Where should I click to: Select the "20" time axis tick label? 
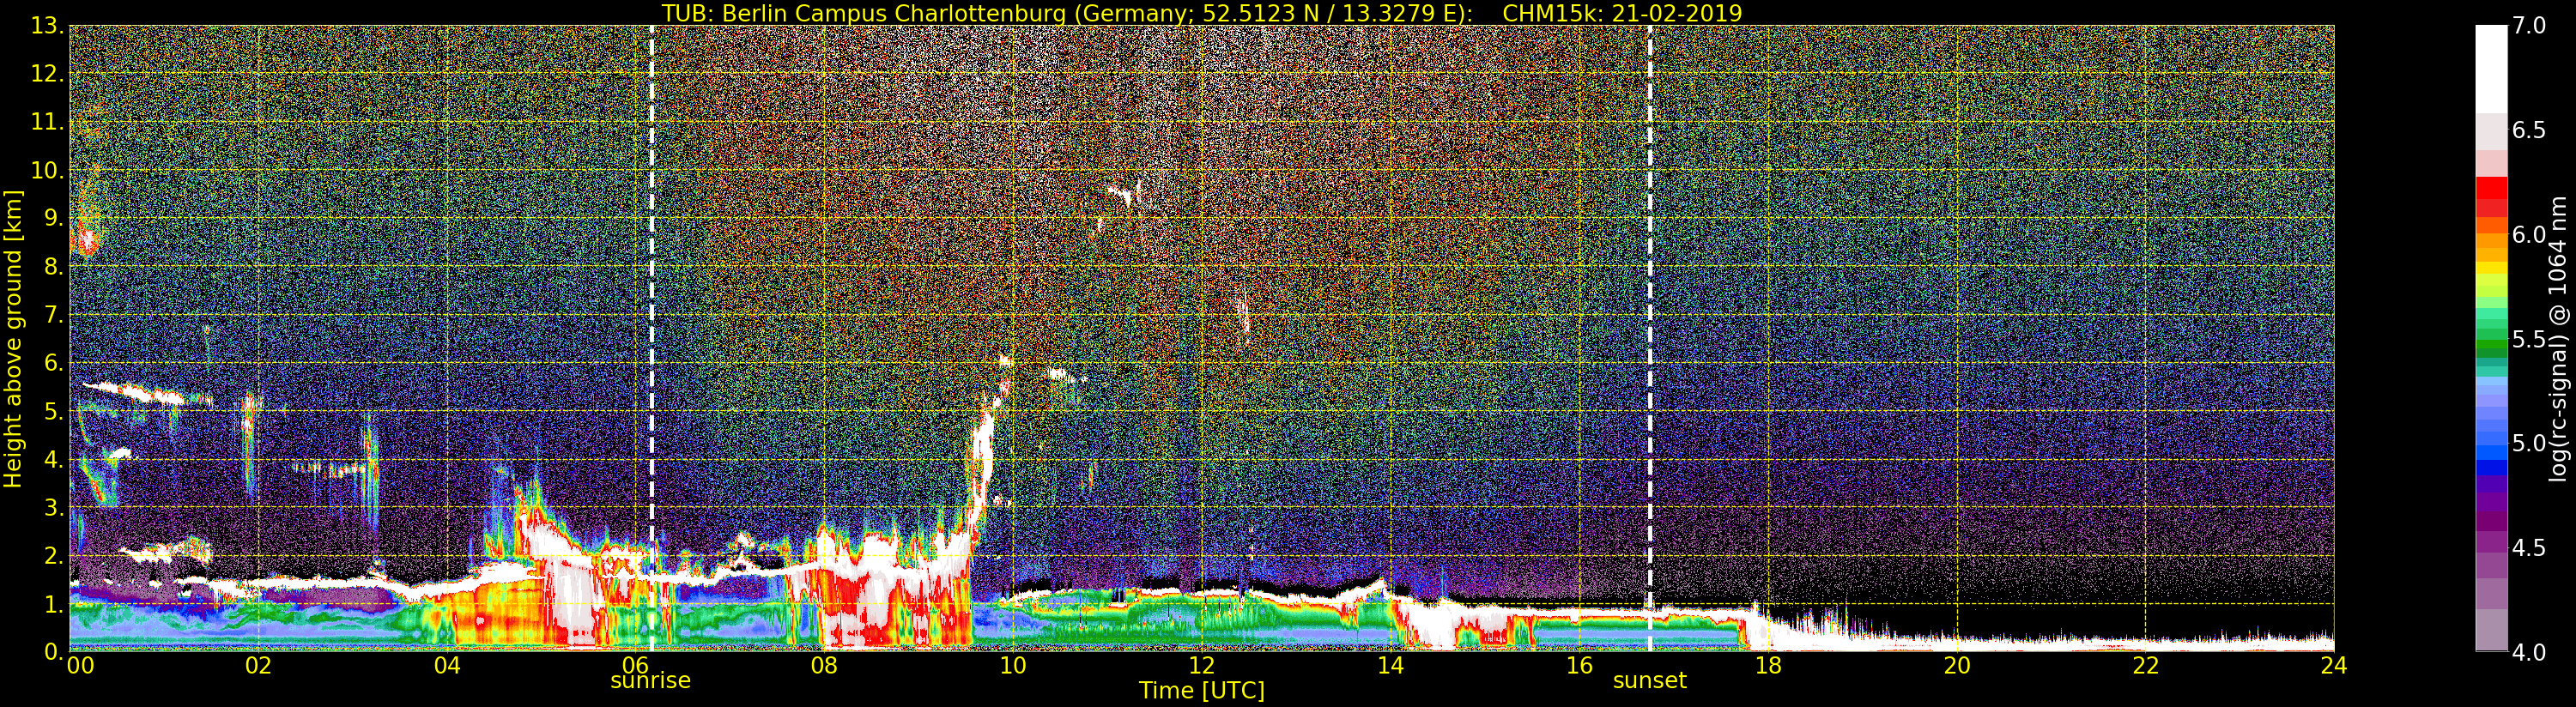click(x=1957, y=666)
